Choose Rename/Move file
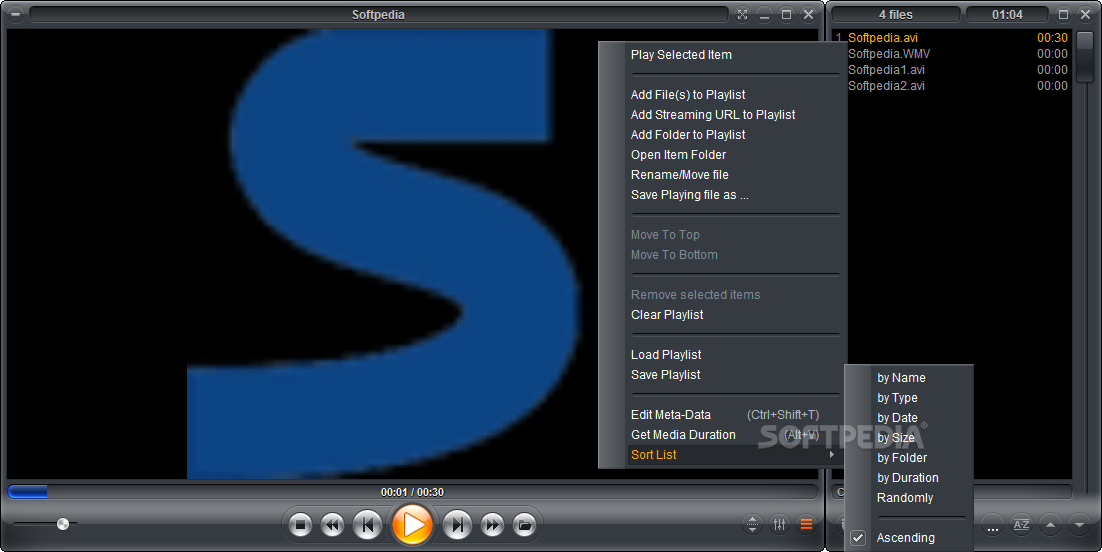 coord(680,175)
